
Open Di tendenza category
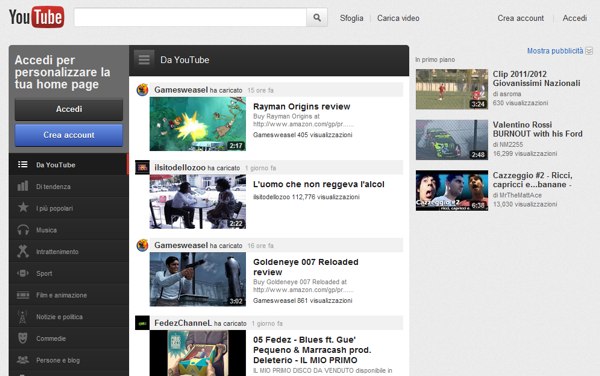pos(69,186)
